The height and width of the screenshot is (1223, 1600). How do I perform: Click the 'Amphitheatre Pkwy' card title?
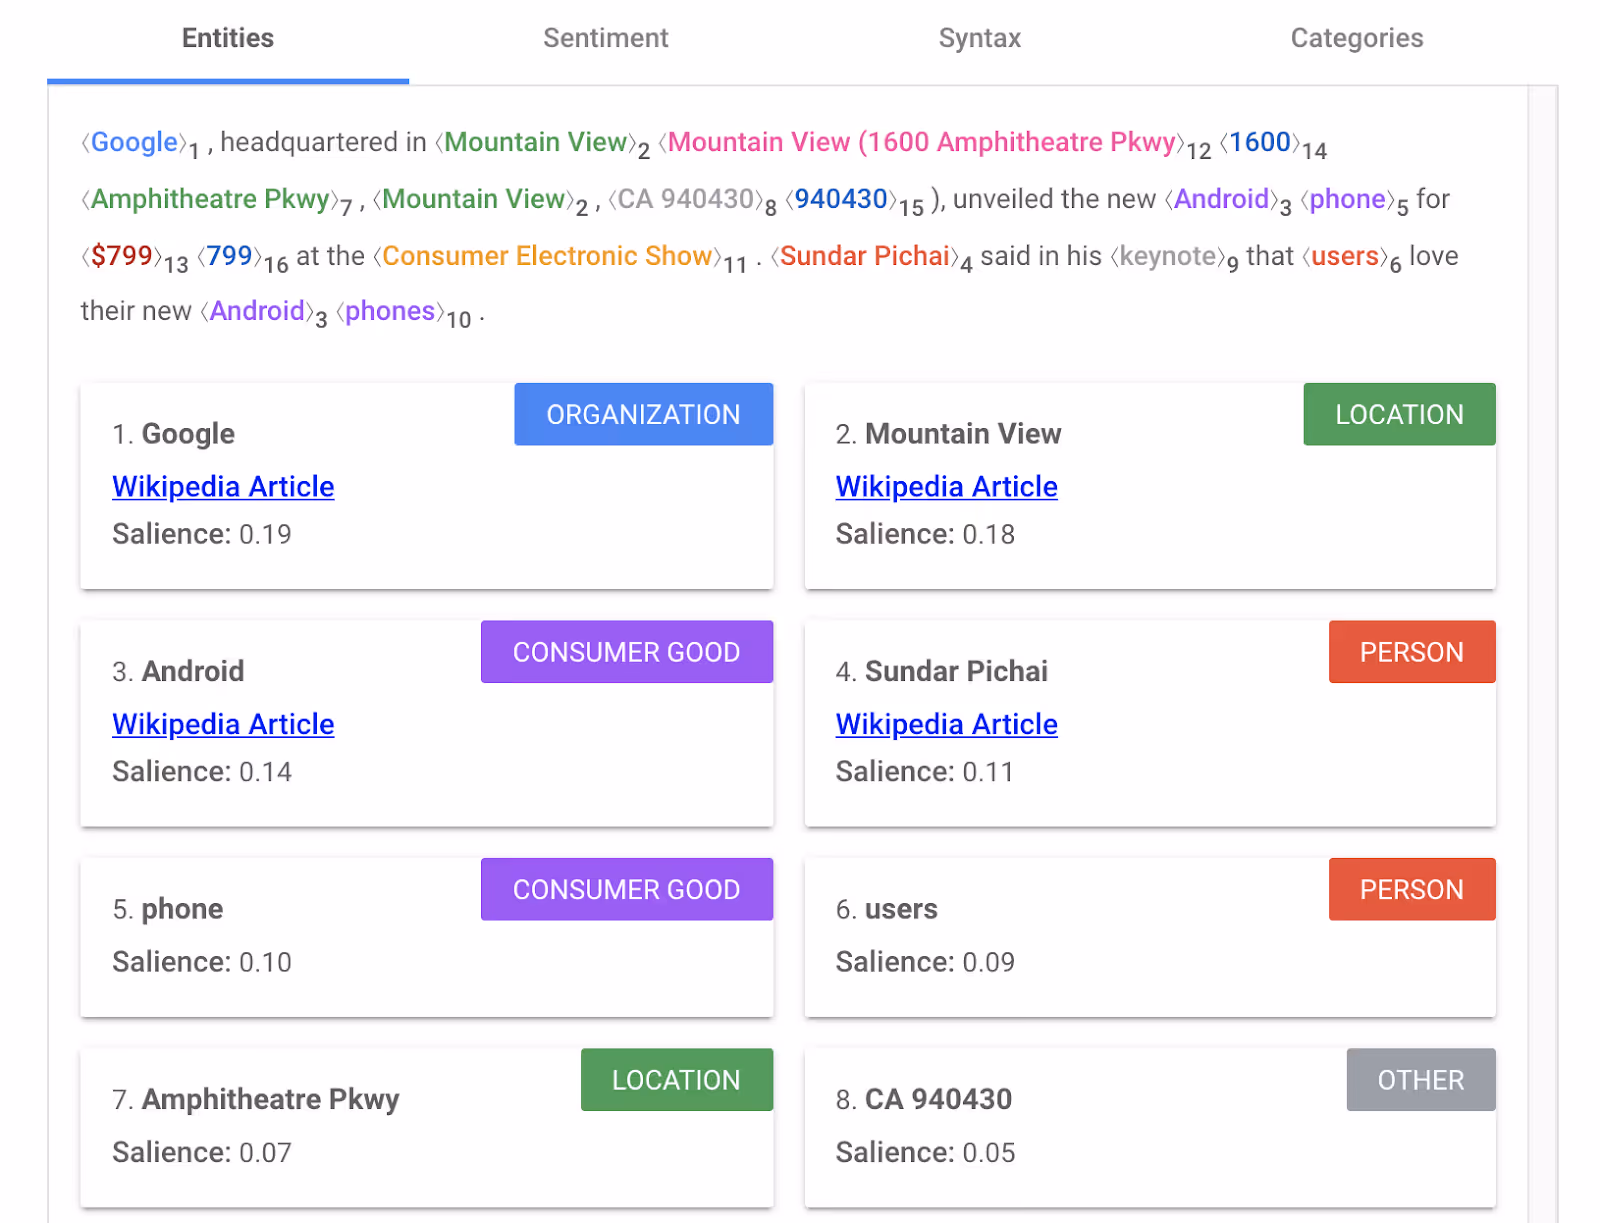(270, 1099)
